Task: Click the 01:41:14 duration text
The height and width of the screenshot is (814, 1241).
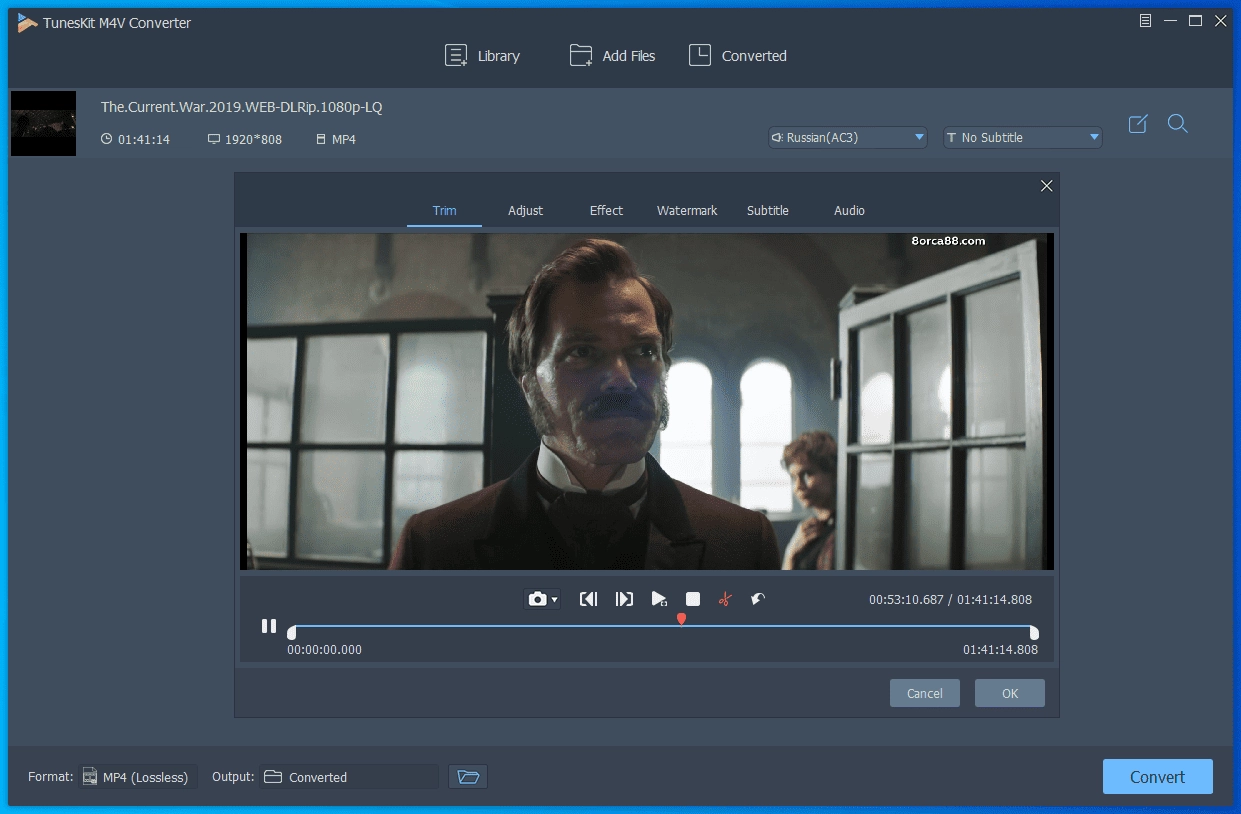Action: (144, 139)
